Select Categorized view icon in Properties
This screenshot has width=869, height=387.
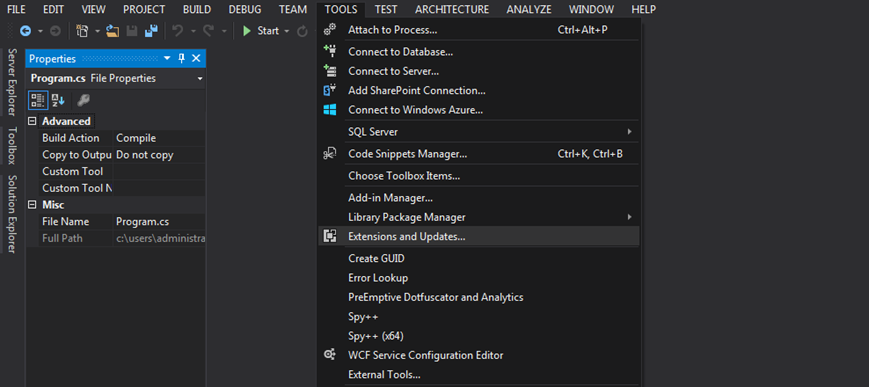pyautogui.click(x=38, y=100)
